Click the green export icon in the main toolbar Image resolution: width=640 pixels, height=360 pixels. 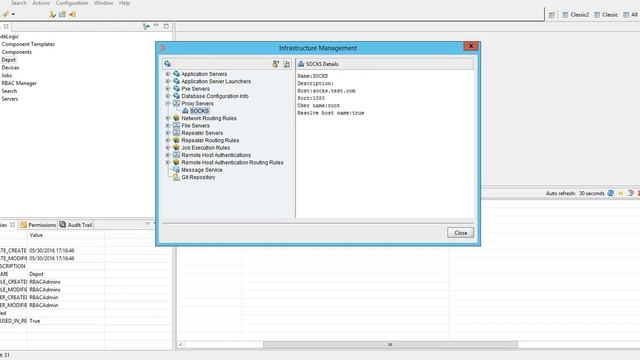click(x=62, y=14)
